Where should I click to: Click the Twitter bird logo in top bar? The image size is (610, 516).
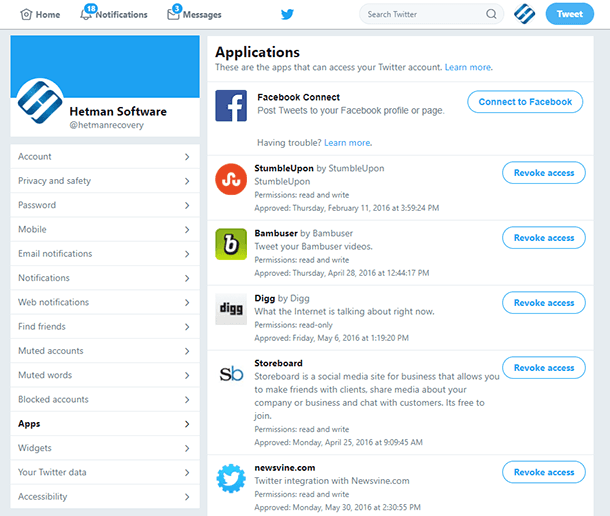point(287,14)
